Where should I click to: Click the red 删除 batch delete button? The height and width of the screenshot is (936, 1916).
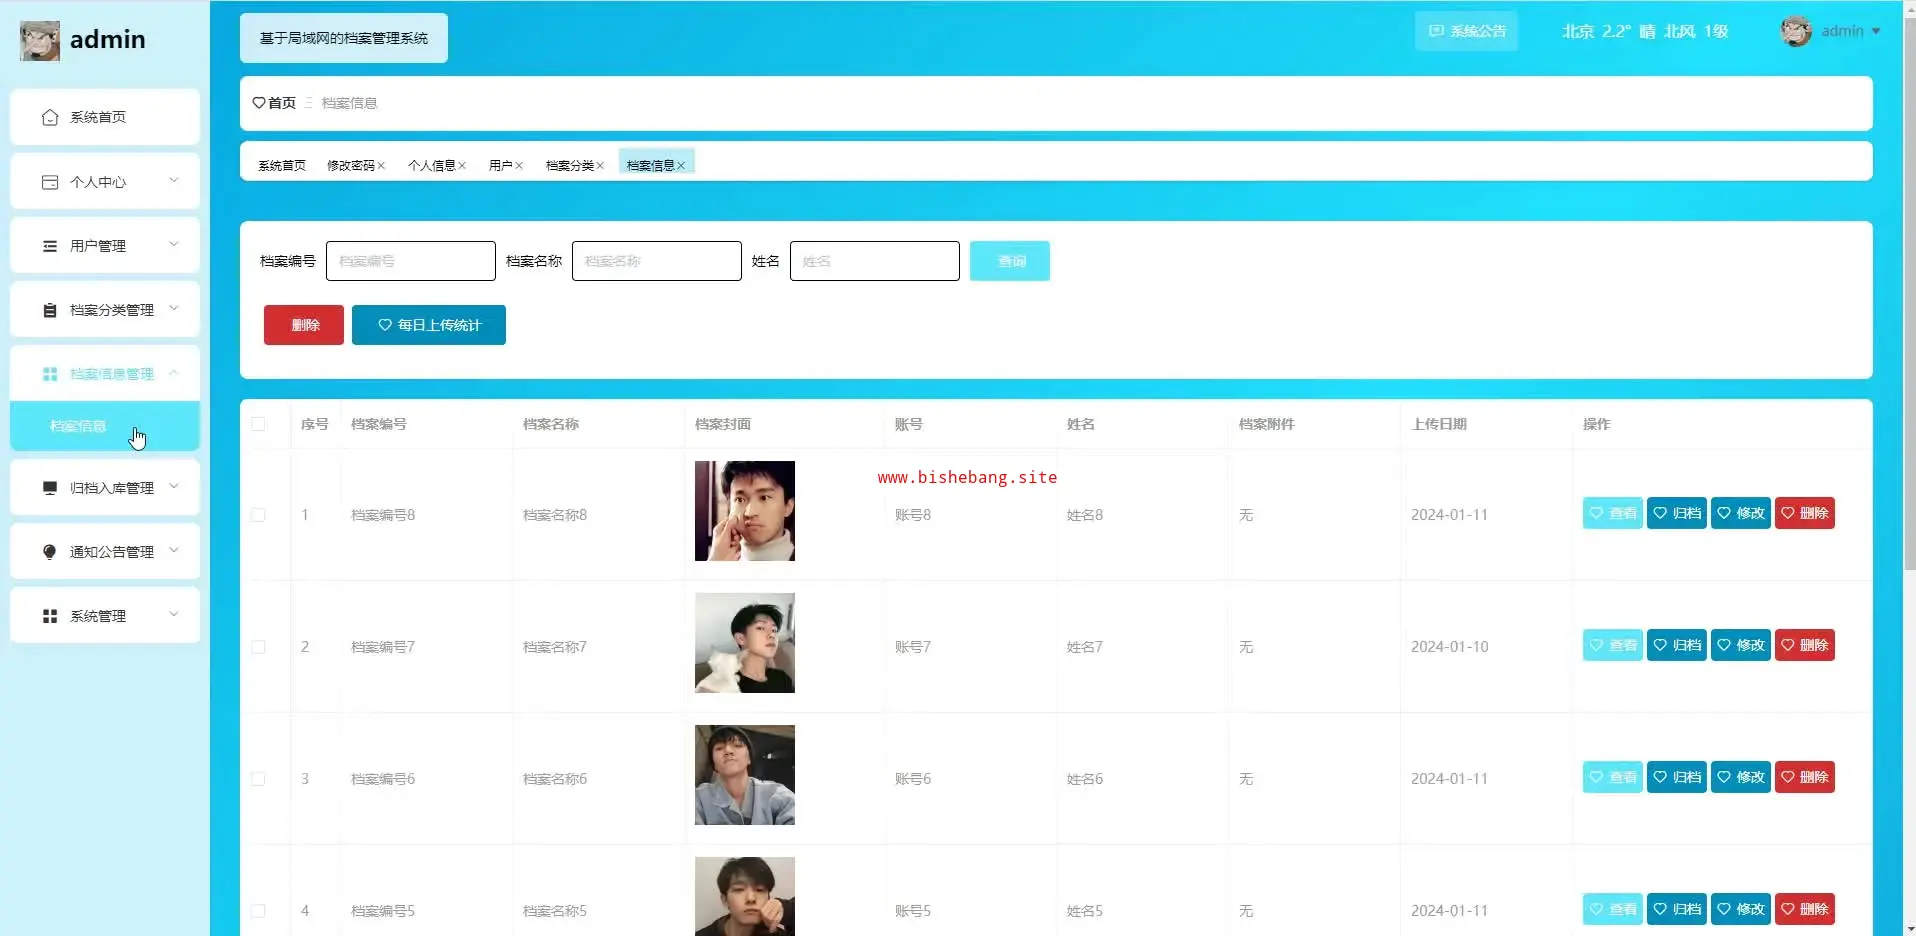(304, 325)
